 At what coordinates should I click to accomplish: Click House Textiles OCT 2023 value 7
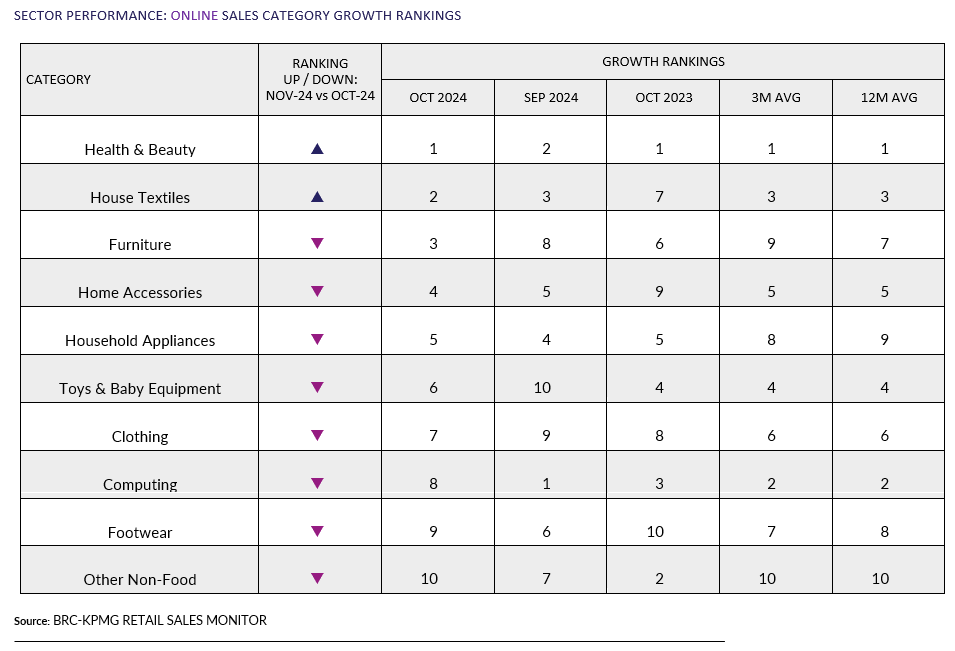point(659,197)
